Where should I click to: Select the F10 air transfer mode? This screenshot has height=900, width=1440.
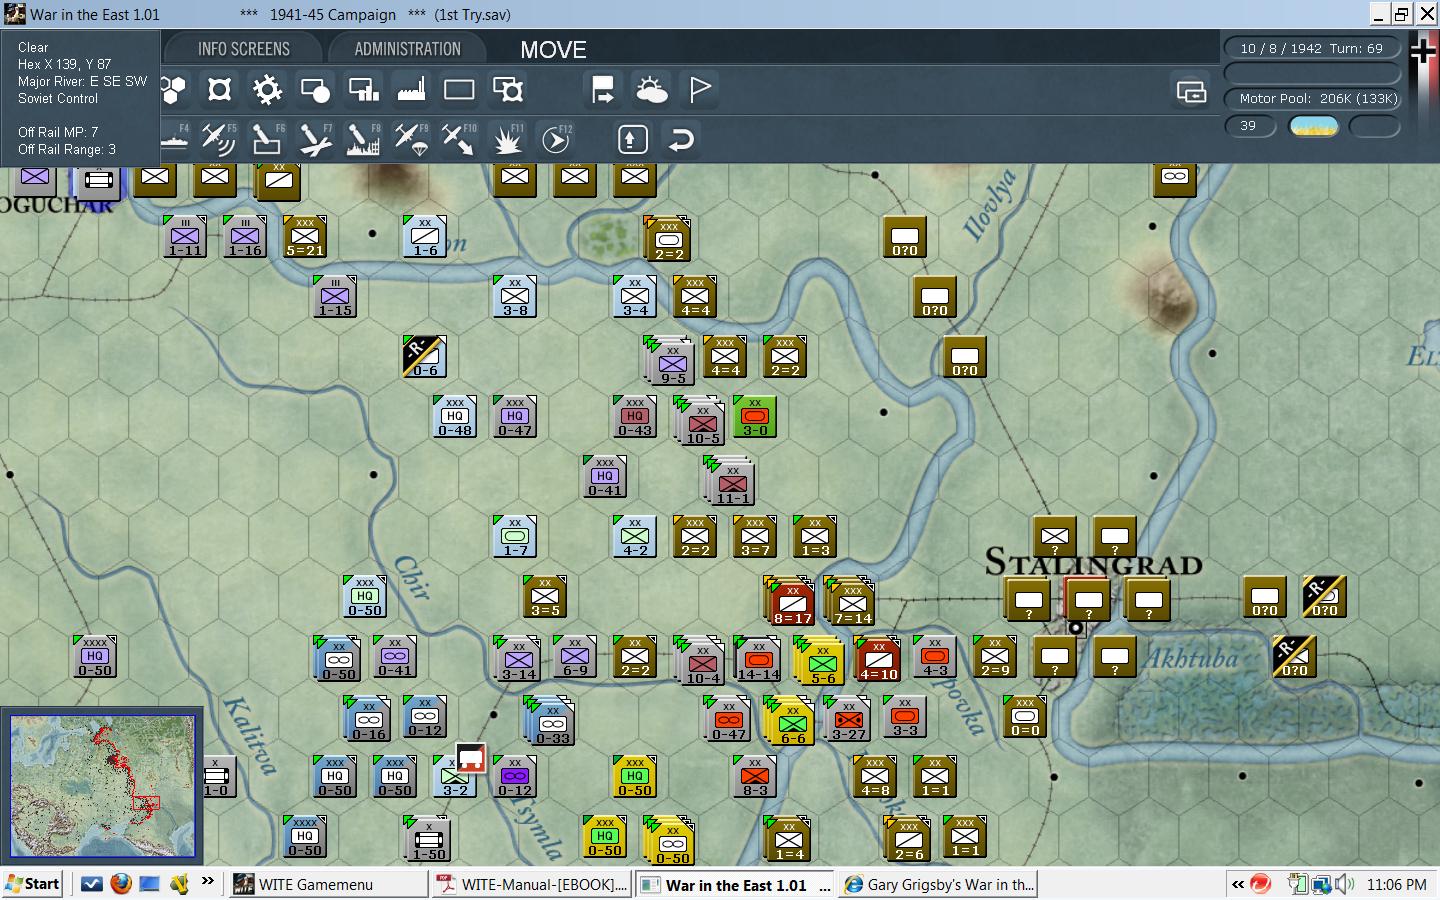tap(459, 139)
